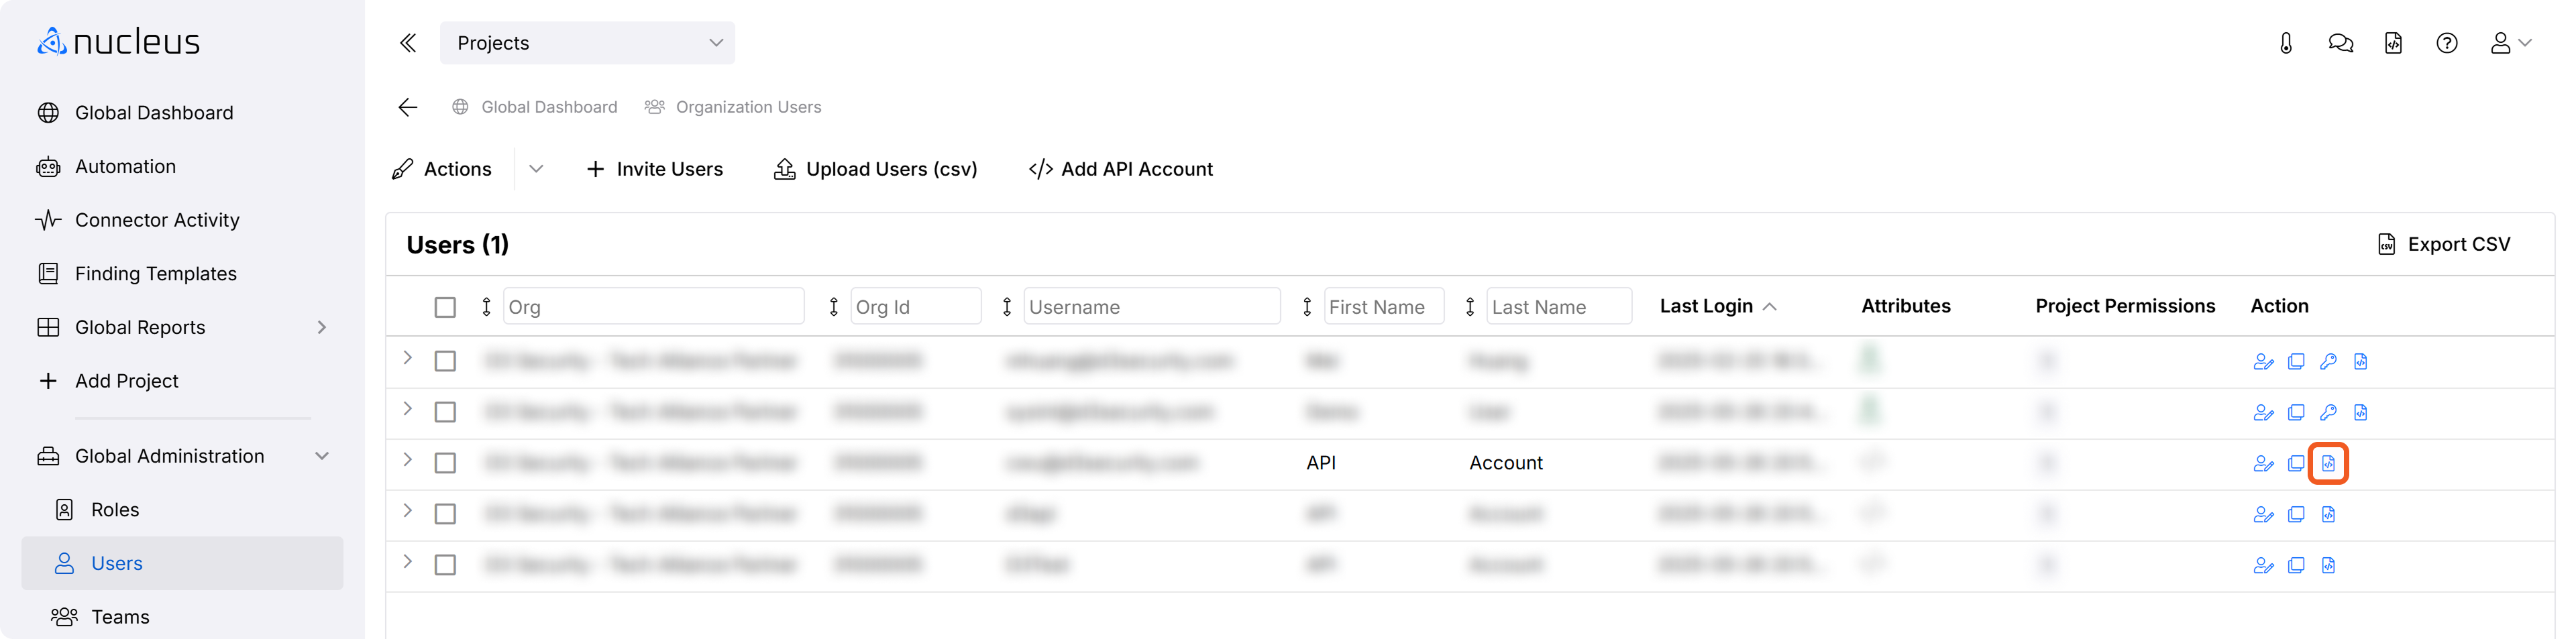Toggle the select-all checkbox in table header
The width and height of the screenshot is (2576, 639).
(x=445, y=307)
